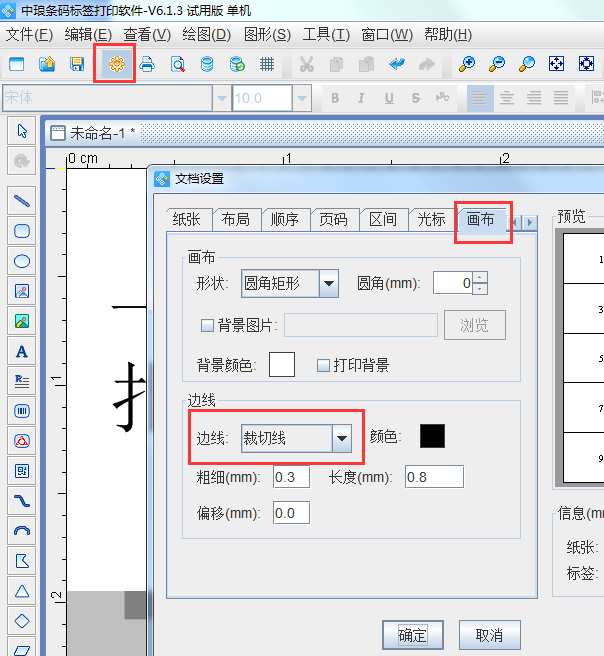The image size is (604, 656).
Task: Open the font size 10.0 dropdown arrow
Action: point(302,98)
